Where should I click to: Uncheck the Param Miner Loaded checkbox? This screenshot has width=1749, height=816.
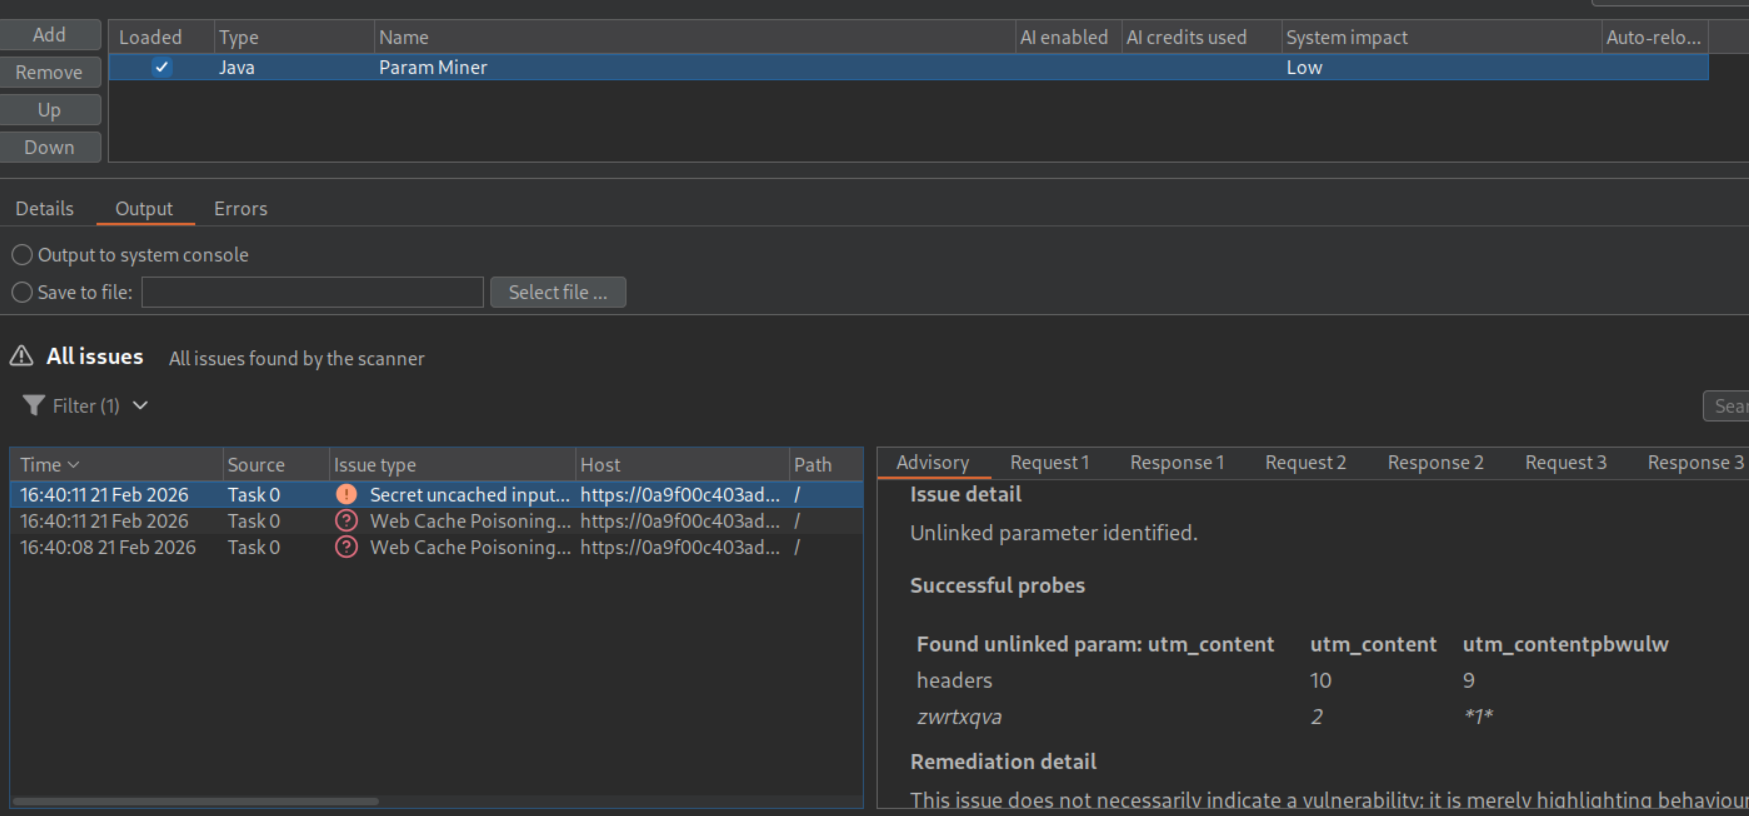point(161,67)
